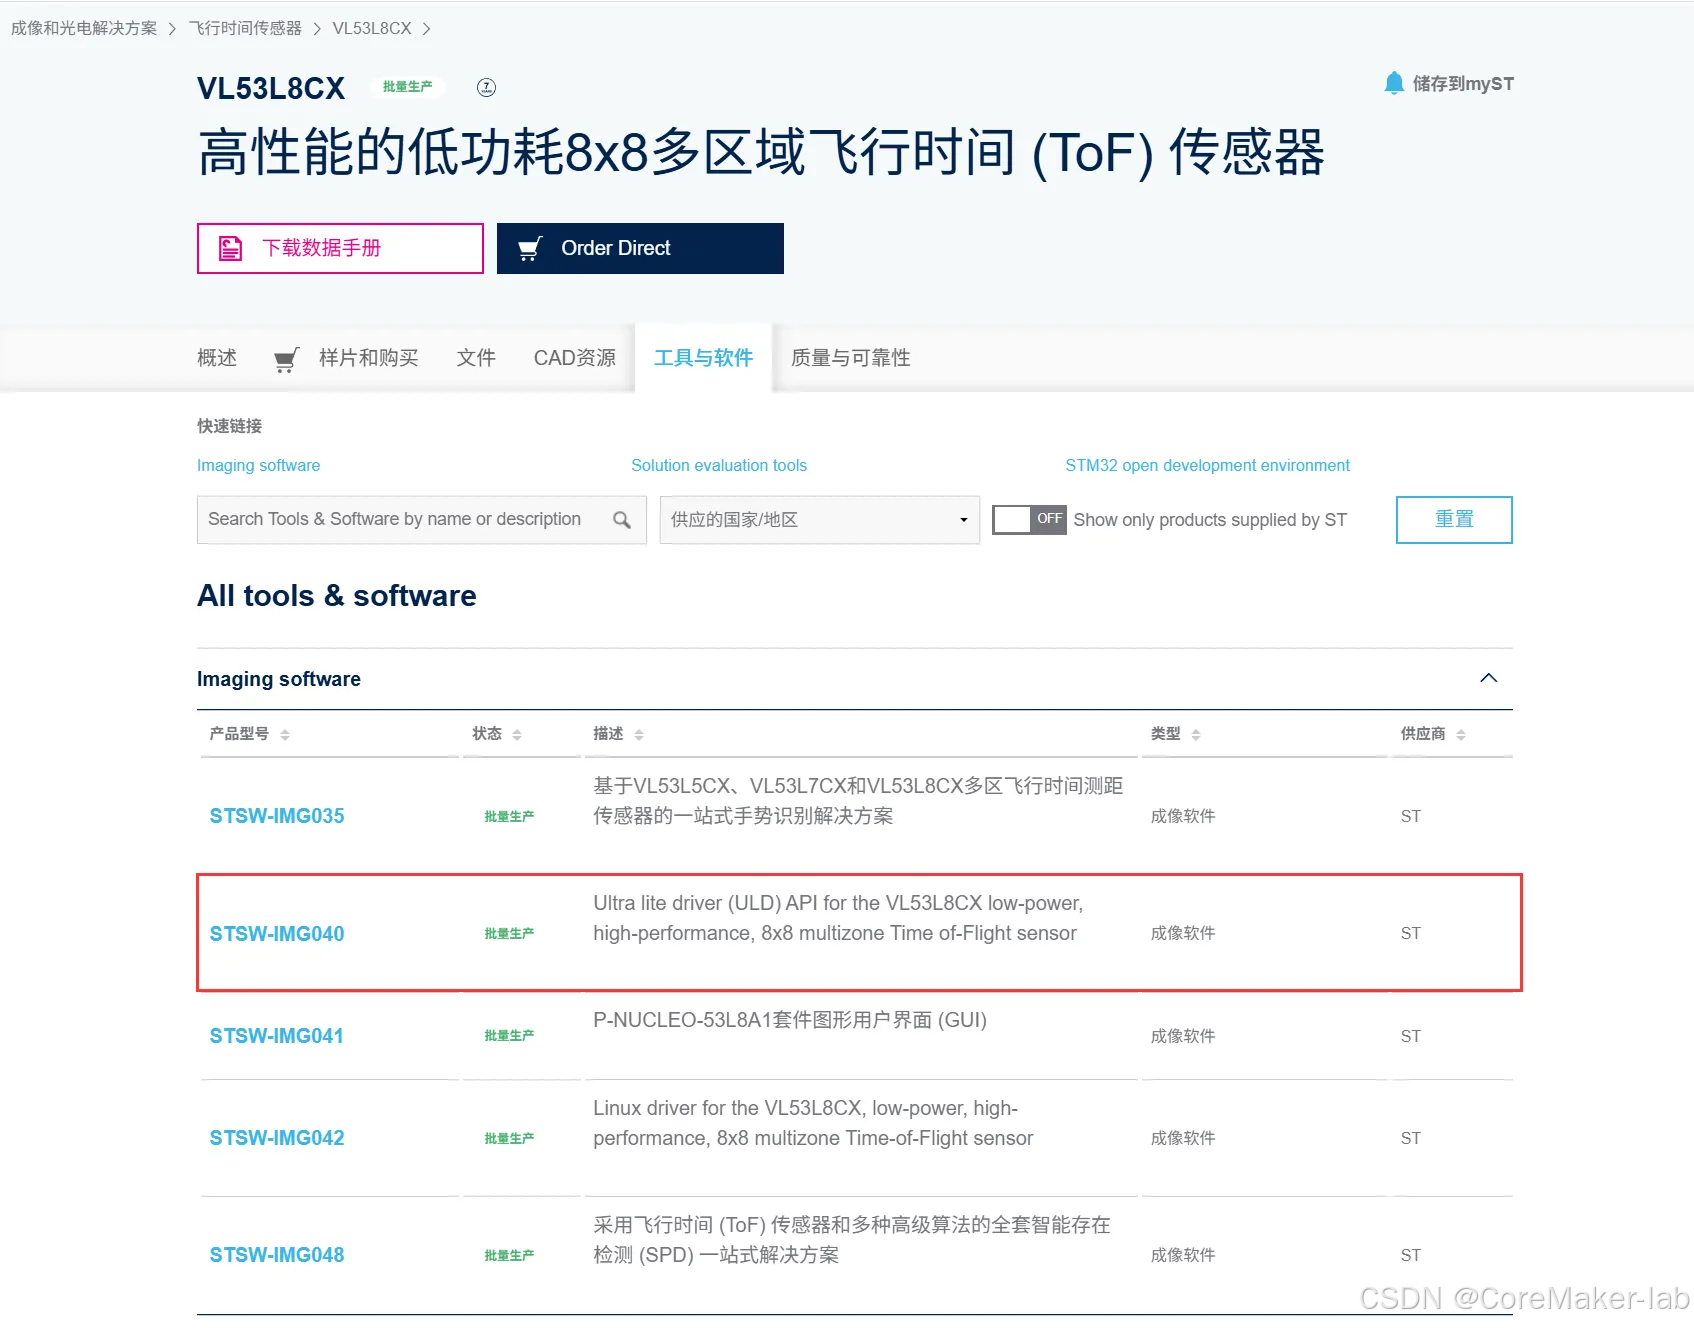Click the 快速链接 label
1694x1328 pixels.
tap(230, 426)
